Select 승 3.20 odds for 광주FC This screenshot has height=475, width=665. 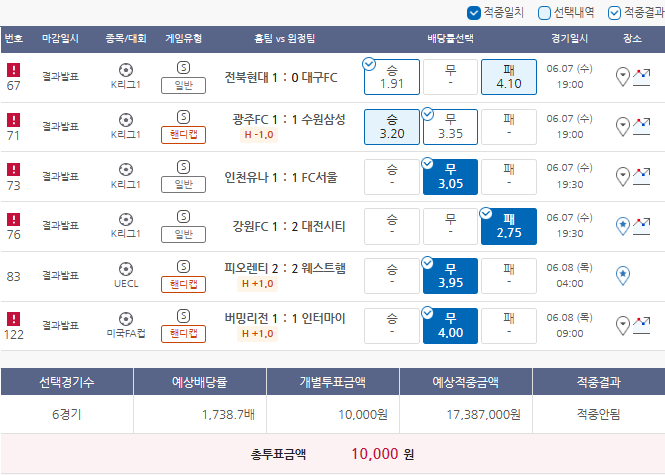392,127
